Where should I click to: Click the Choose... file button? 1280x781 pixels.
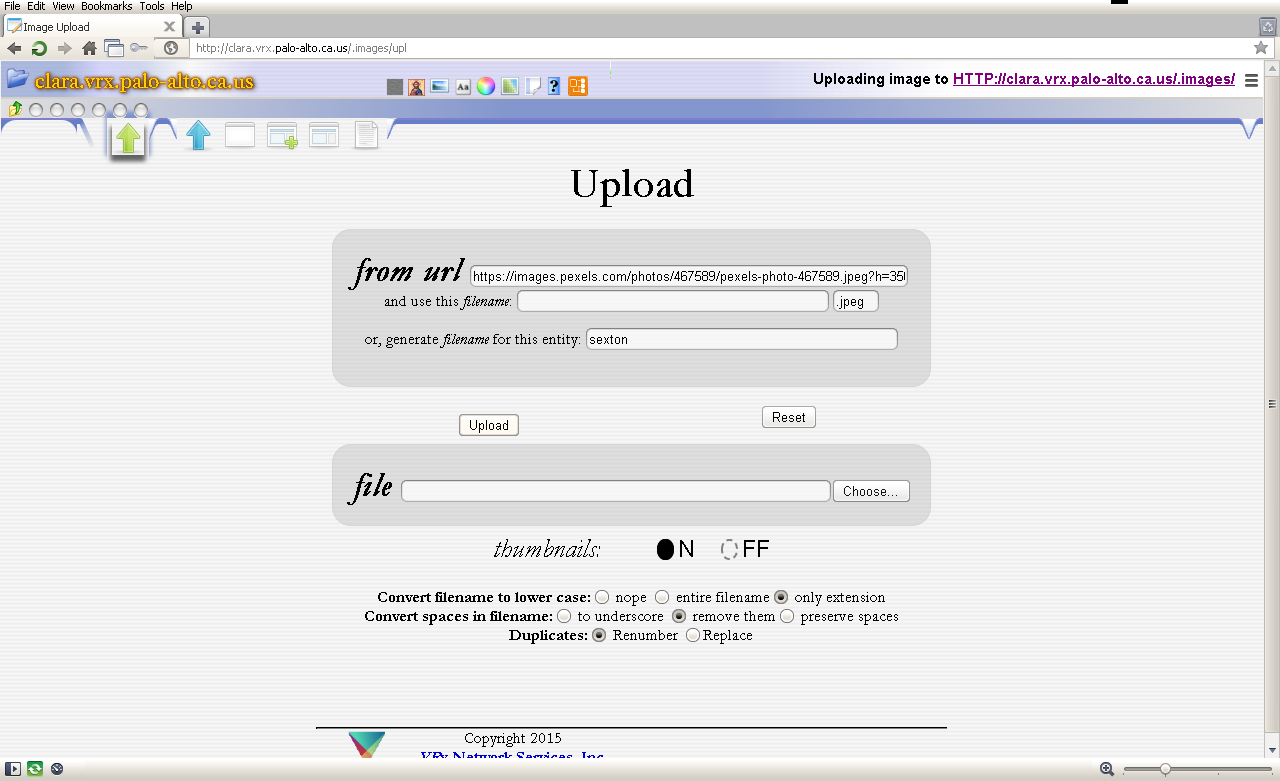(x=871, y=491)
